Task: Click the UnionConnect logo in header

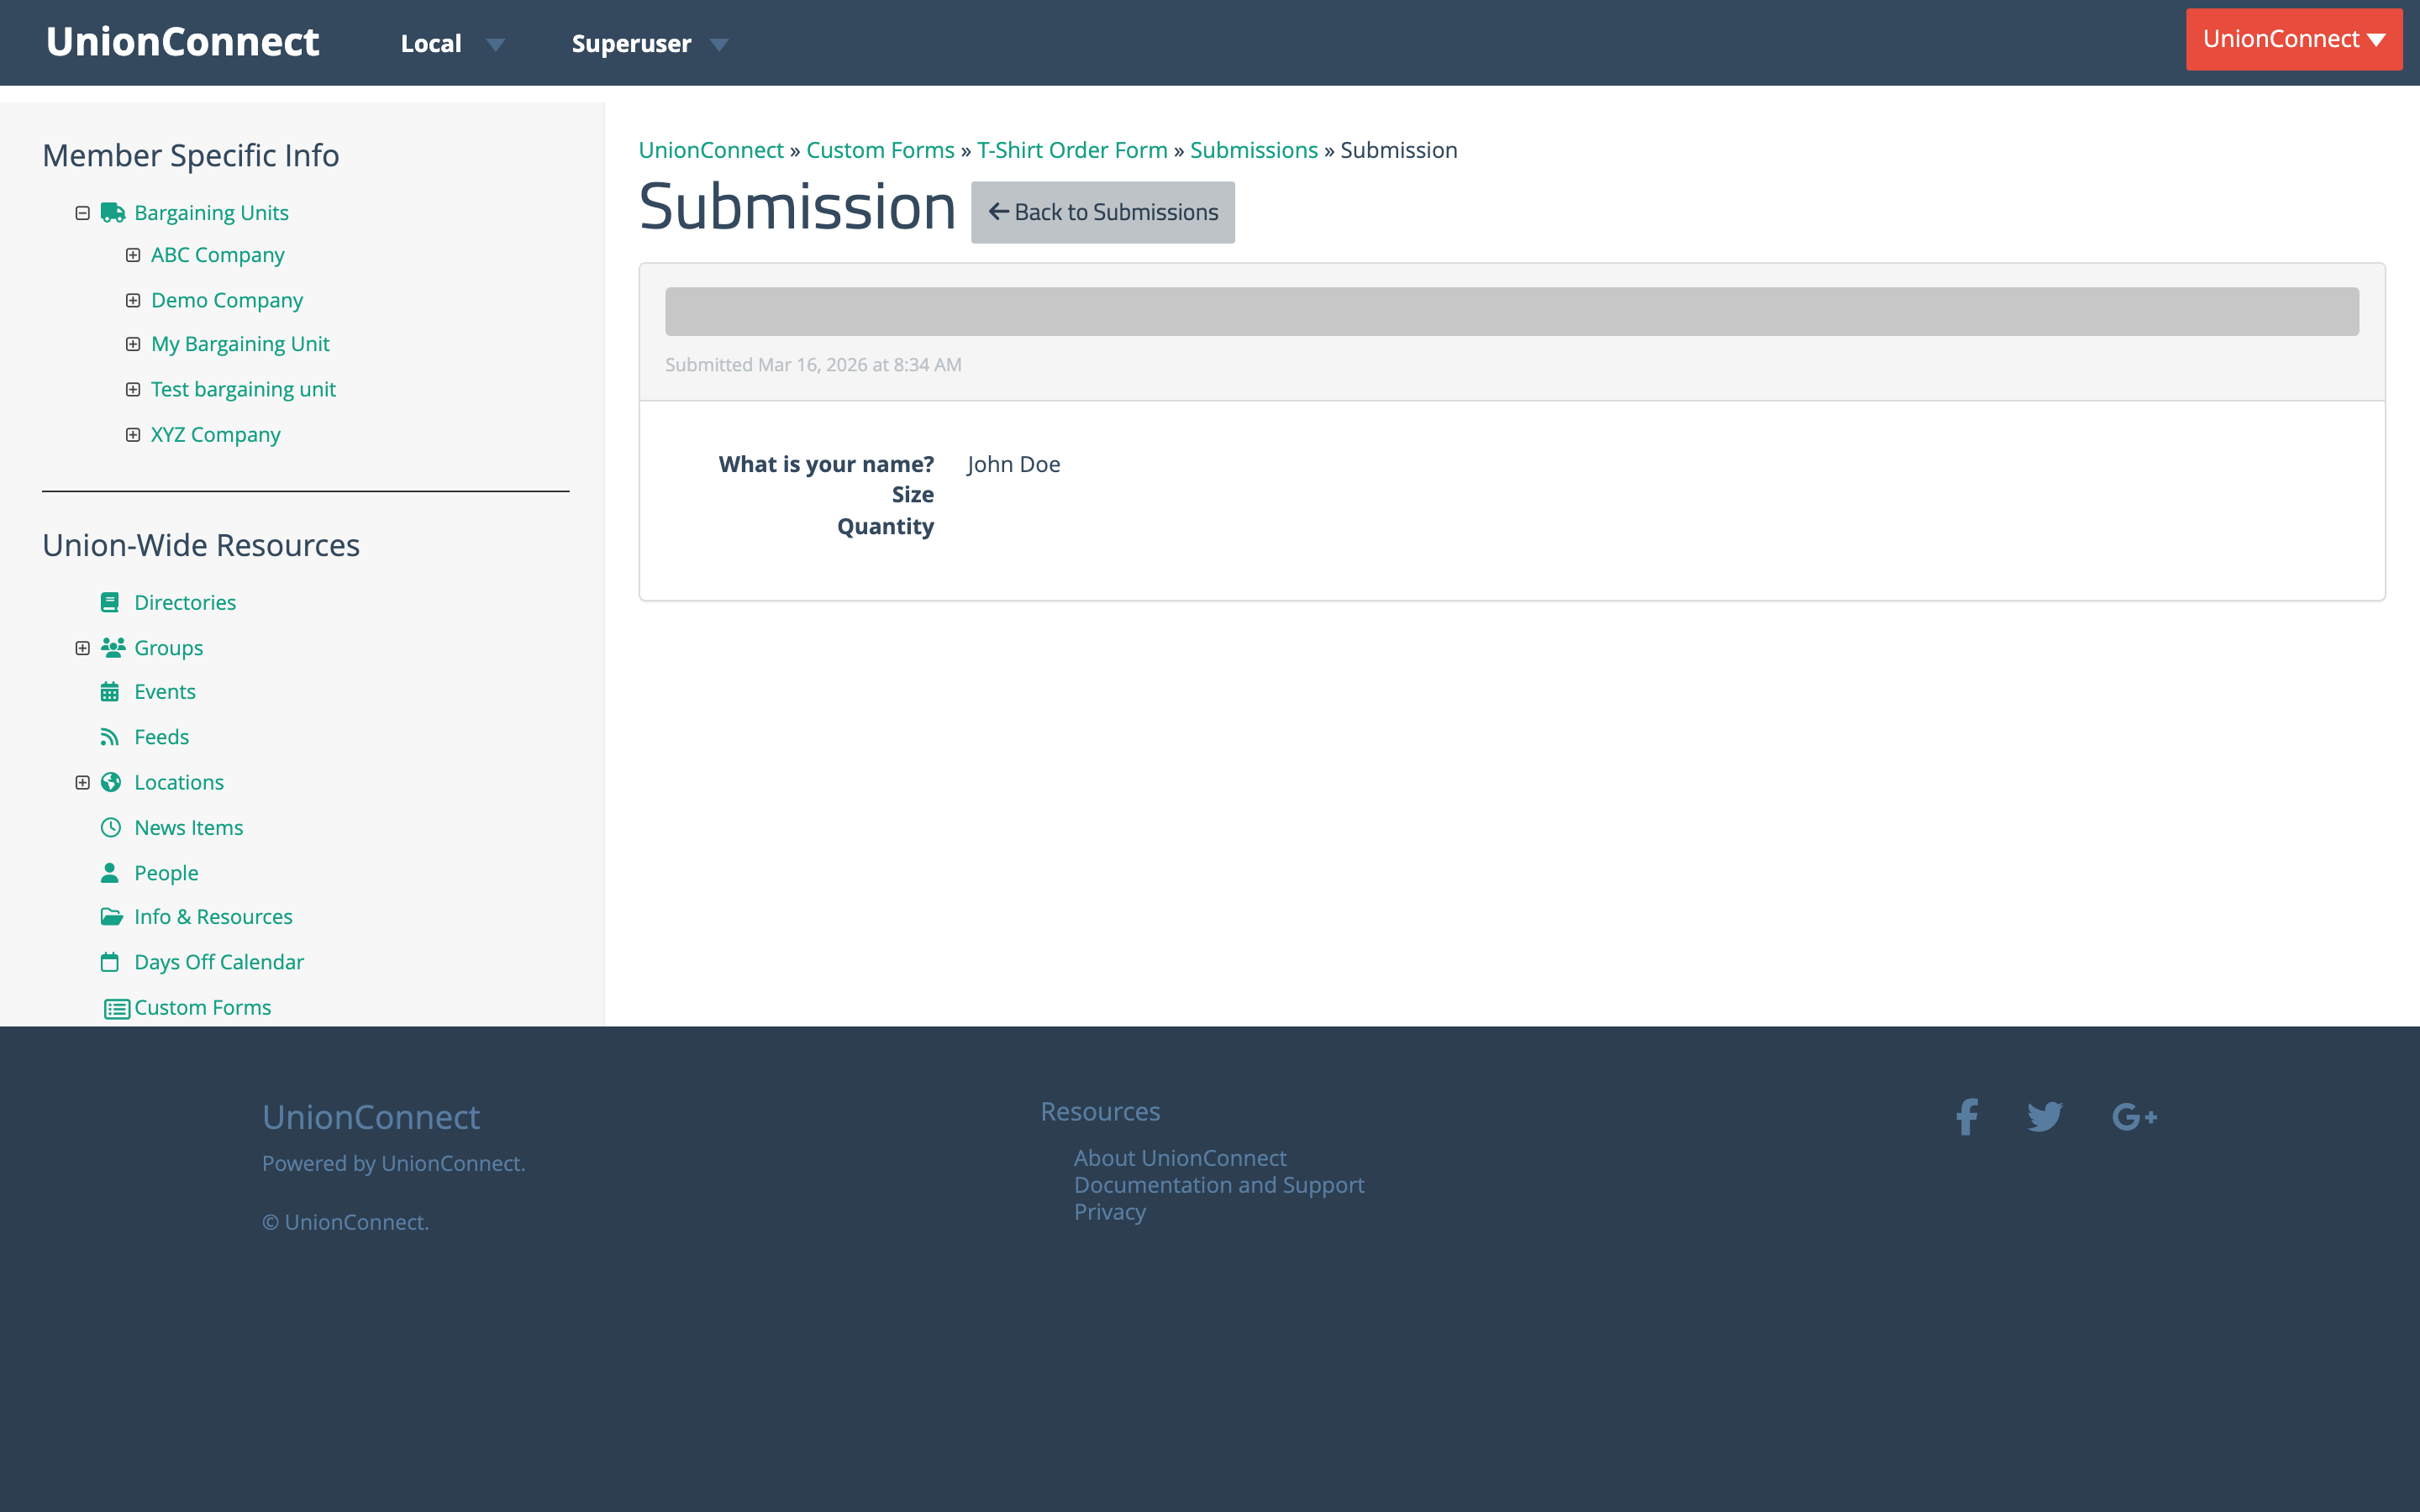Action: click(182, 42)
